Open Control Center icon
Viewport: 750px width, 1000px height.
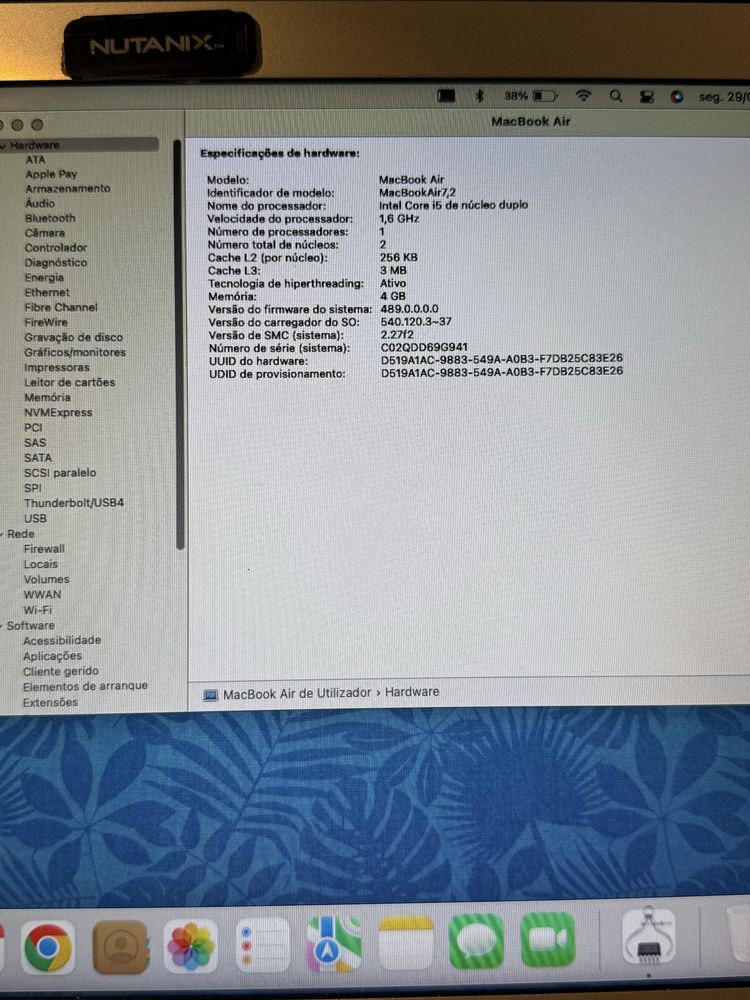(x=647, y=97)
